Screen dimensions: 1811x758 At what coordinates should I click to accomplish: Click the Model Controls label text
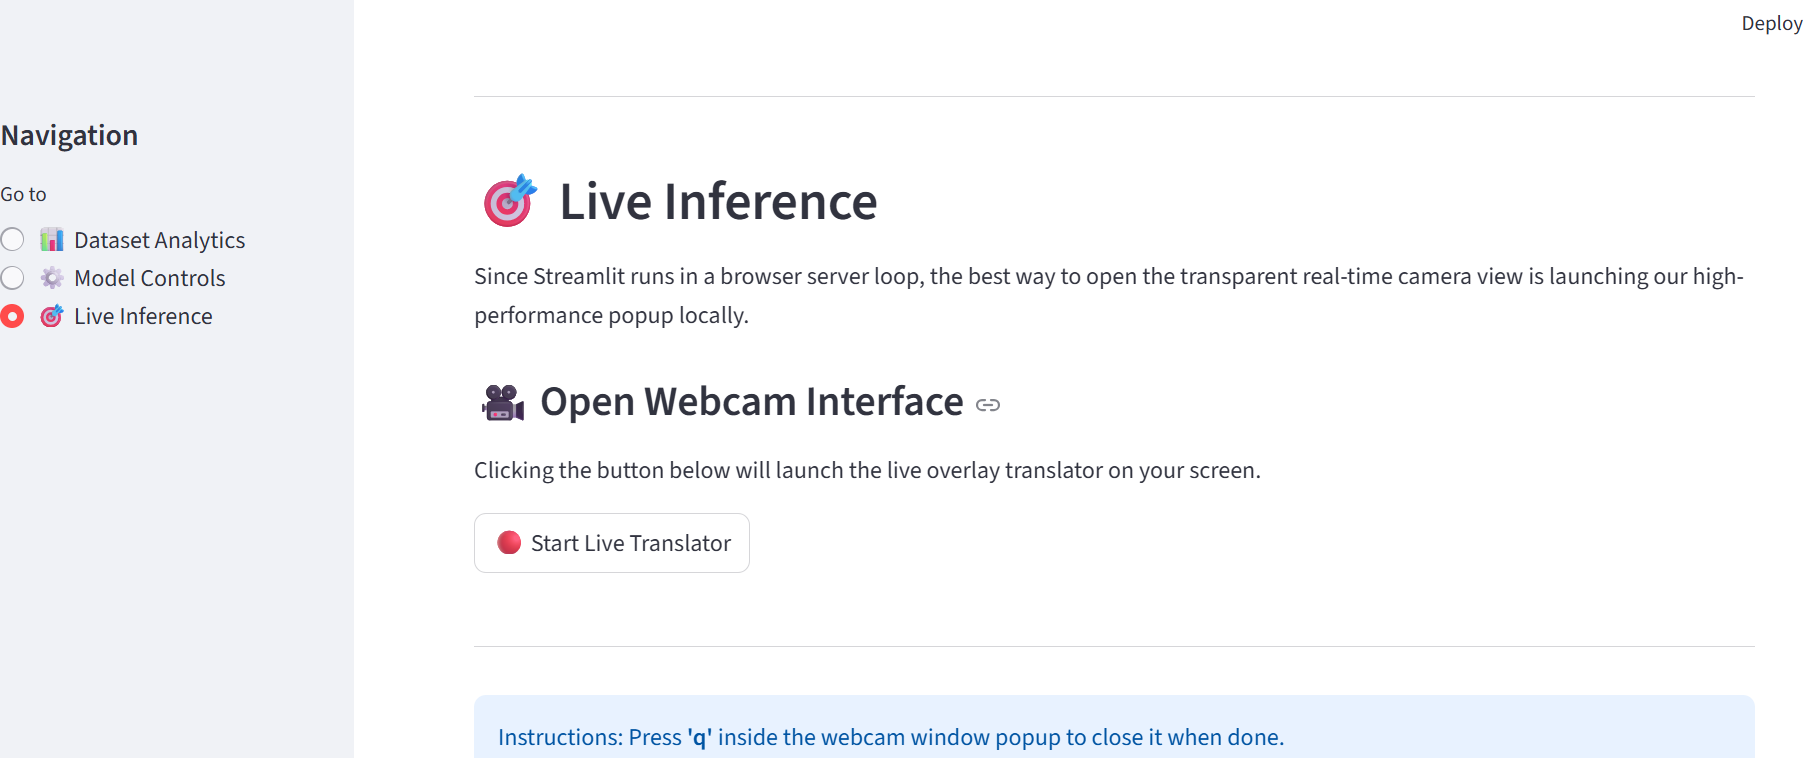click(x=148, y=277)
